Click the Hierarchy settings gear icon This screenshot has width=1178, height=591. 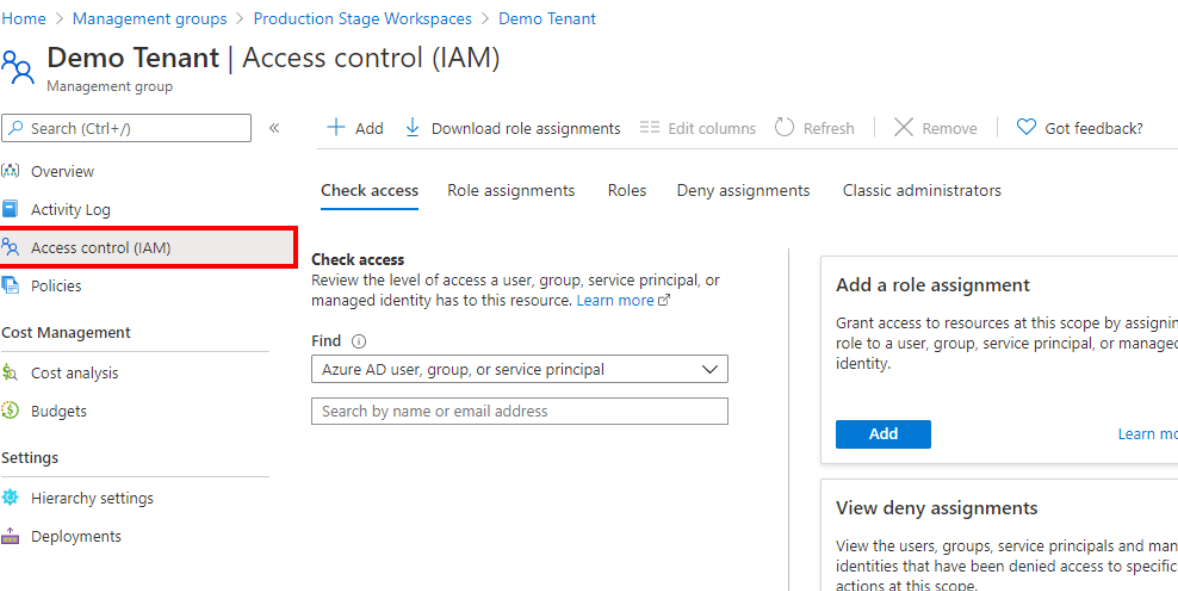pos(11,498)
